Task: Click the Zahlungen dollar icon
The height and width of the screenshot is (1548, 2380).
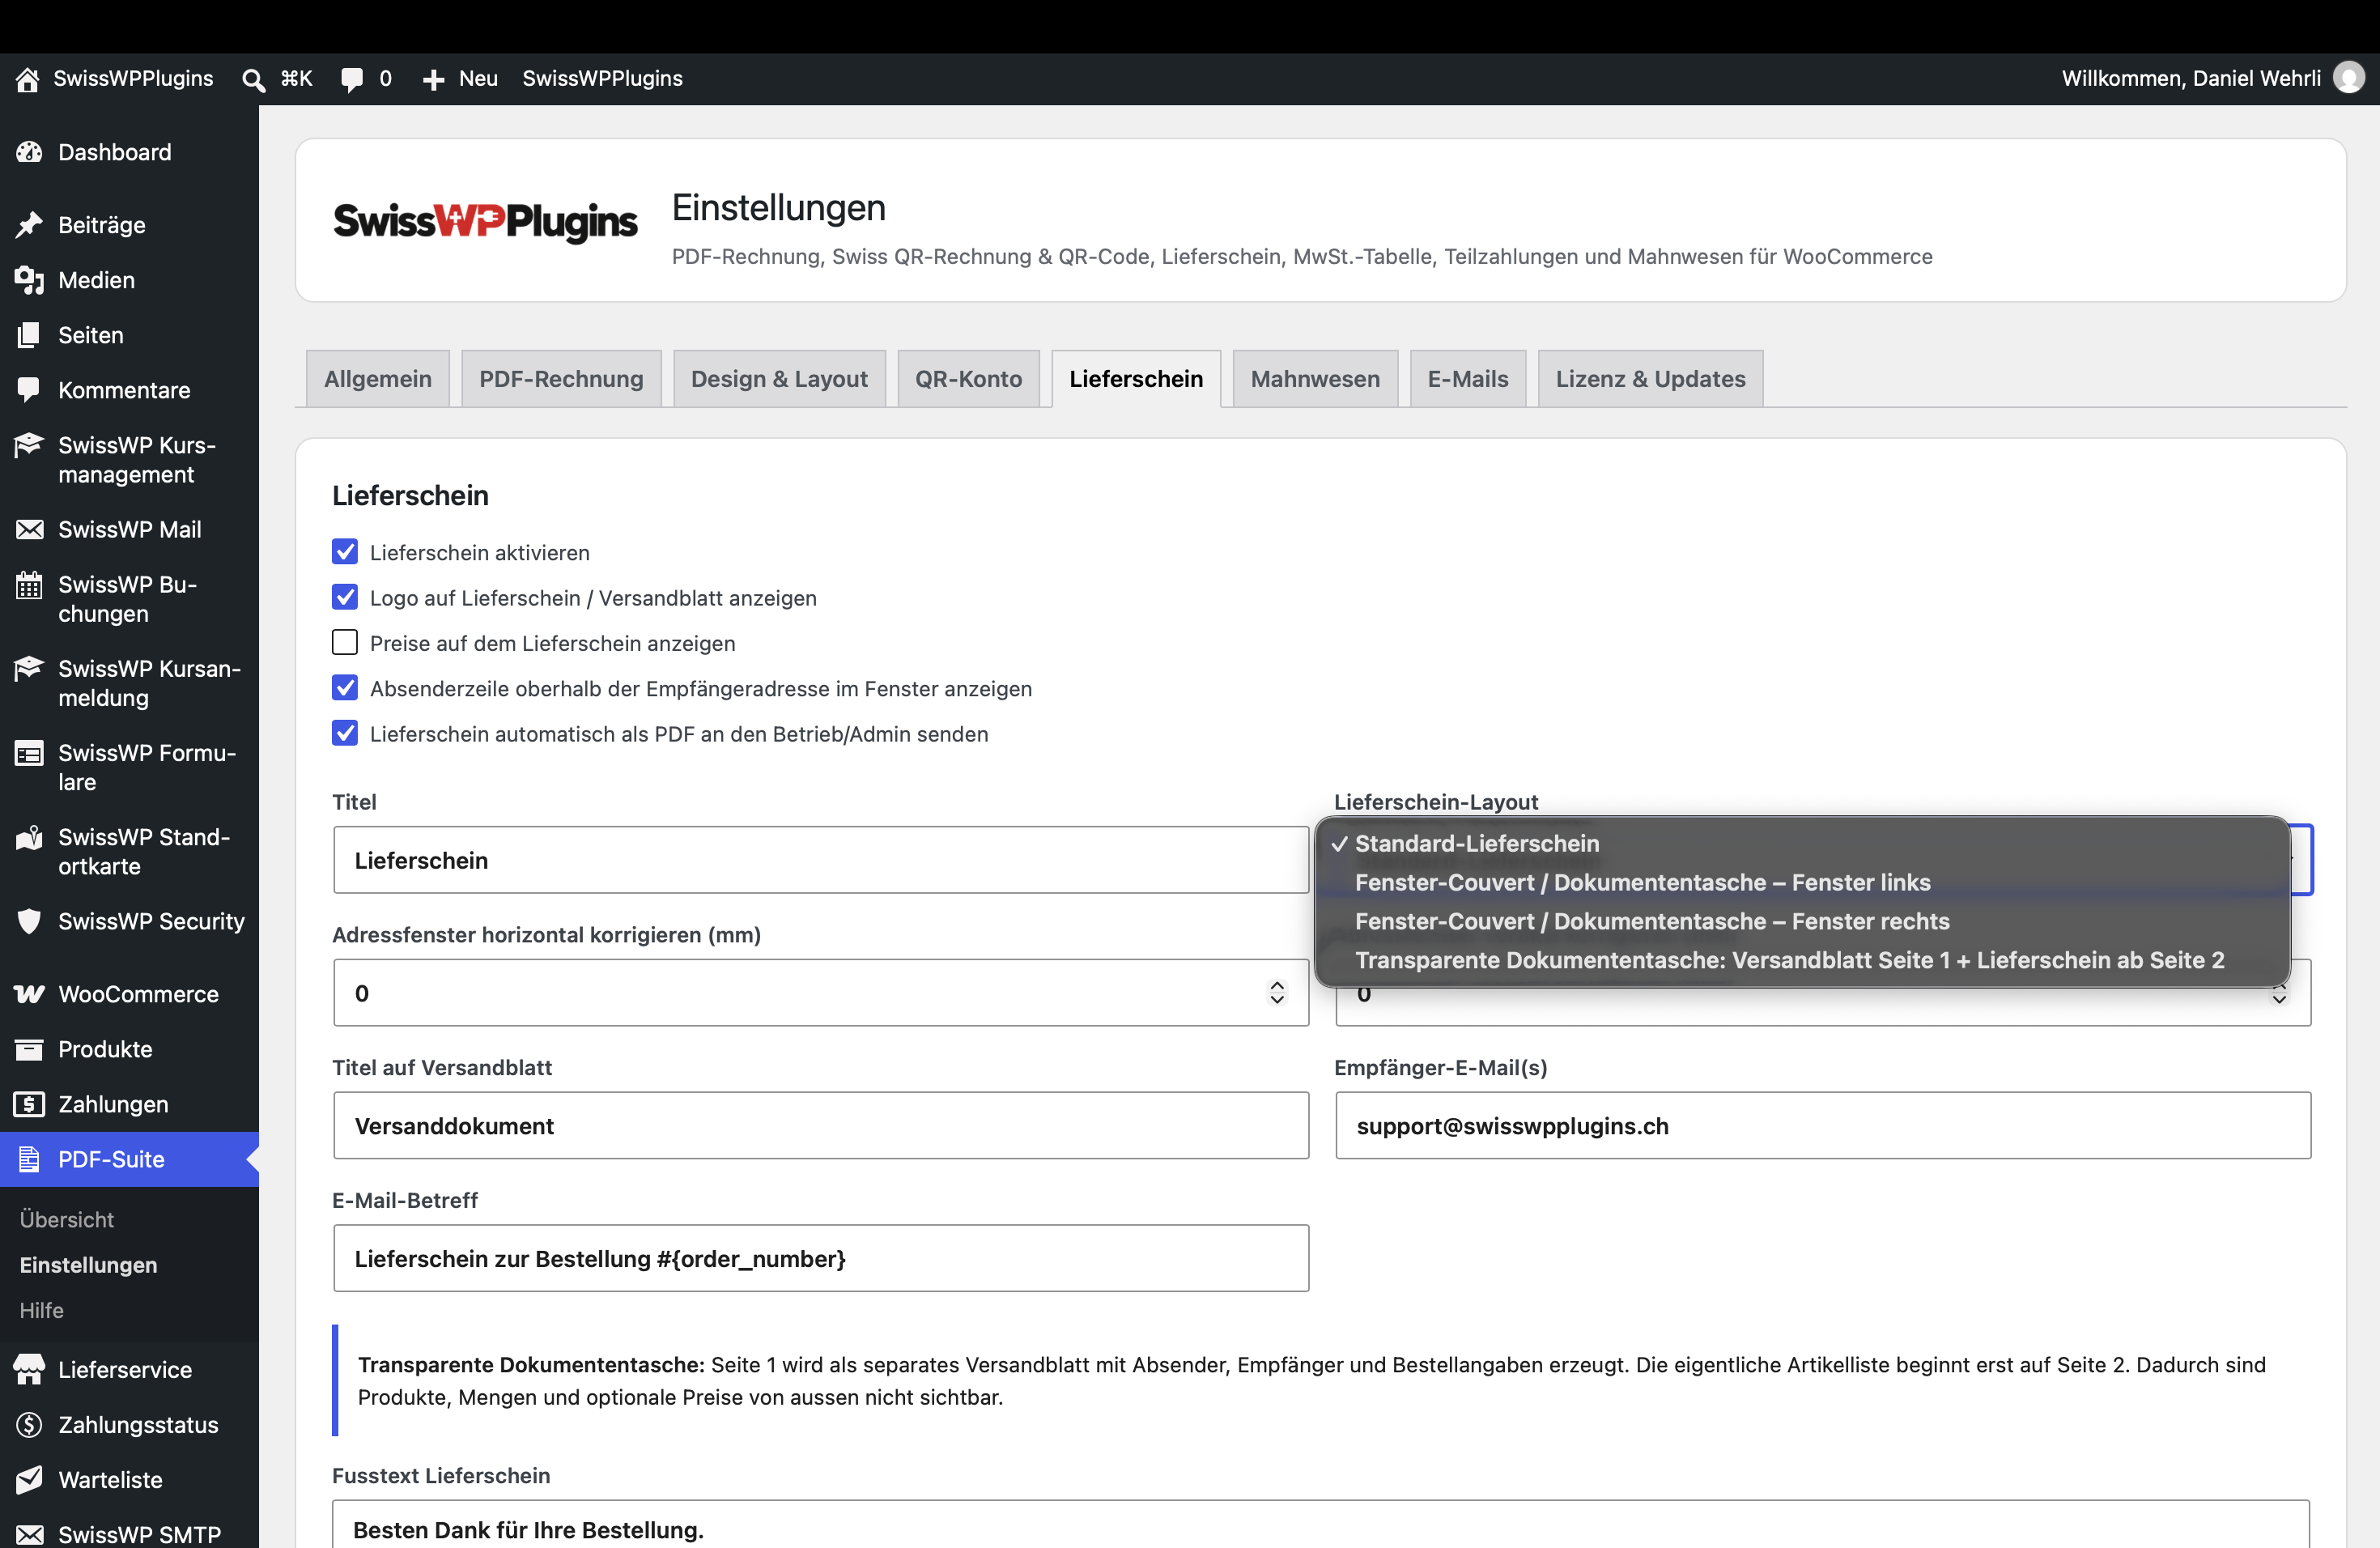Action: click(29, 1104)
